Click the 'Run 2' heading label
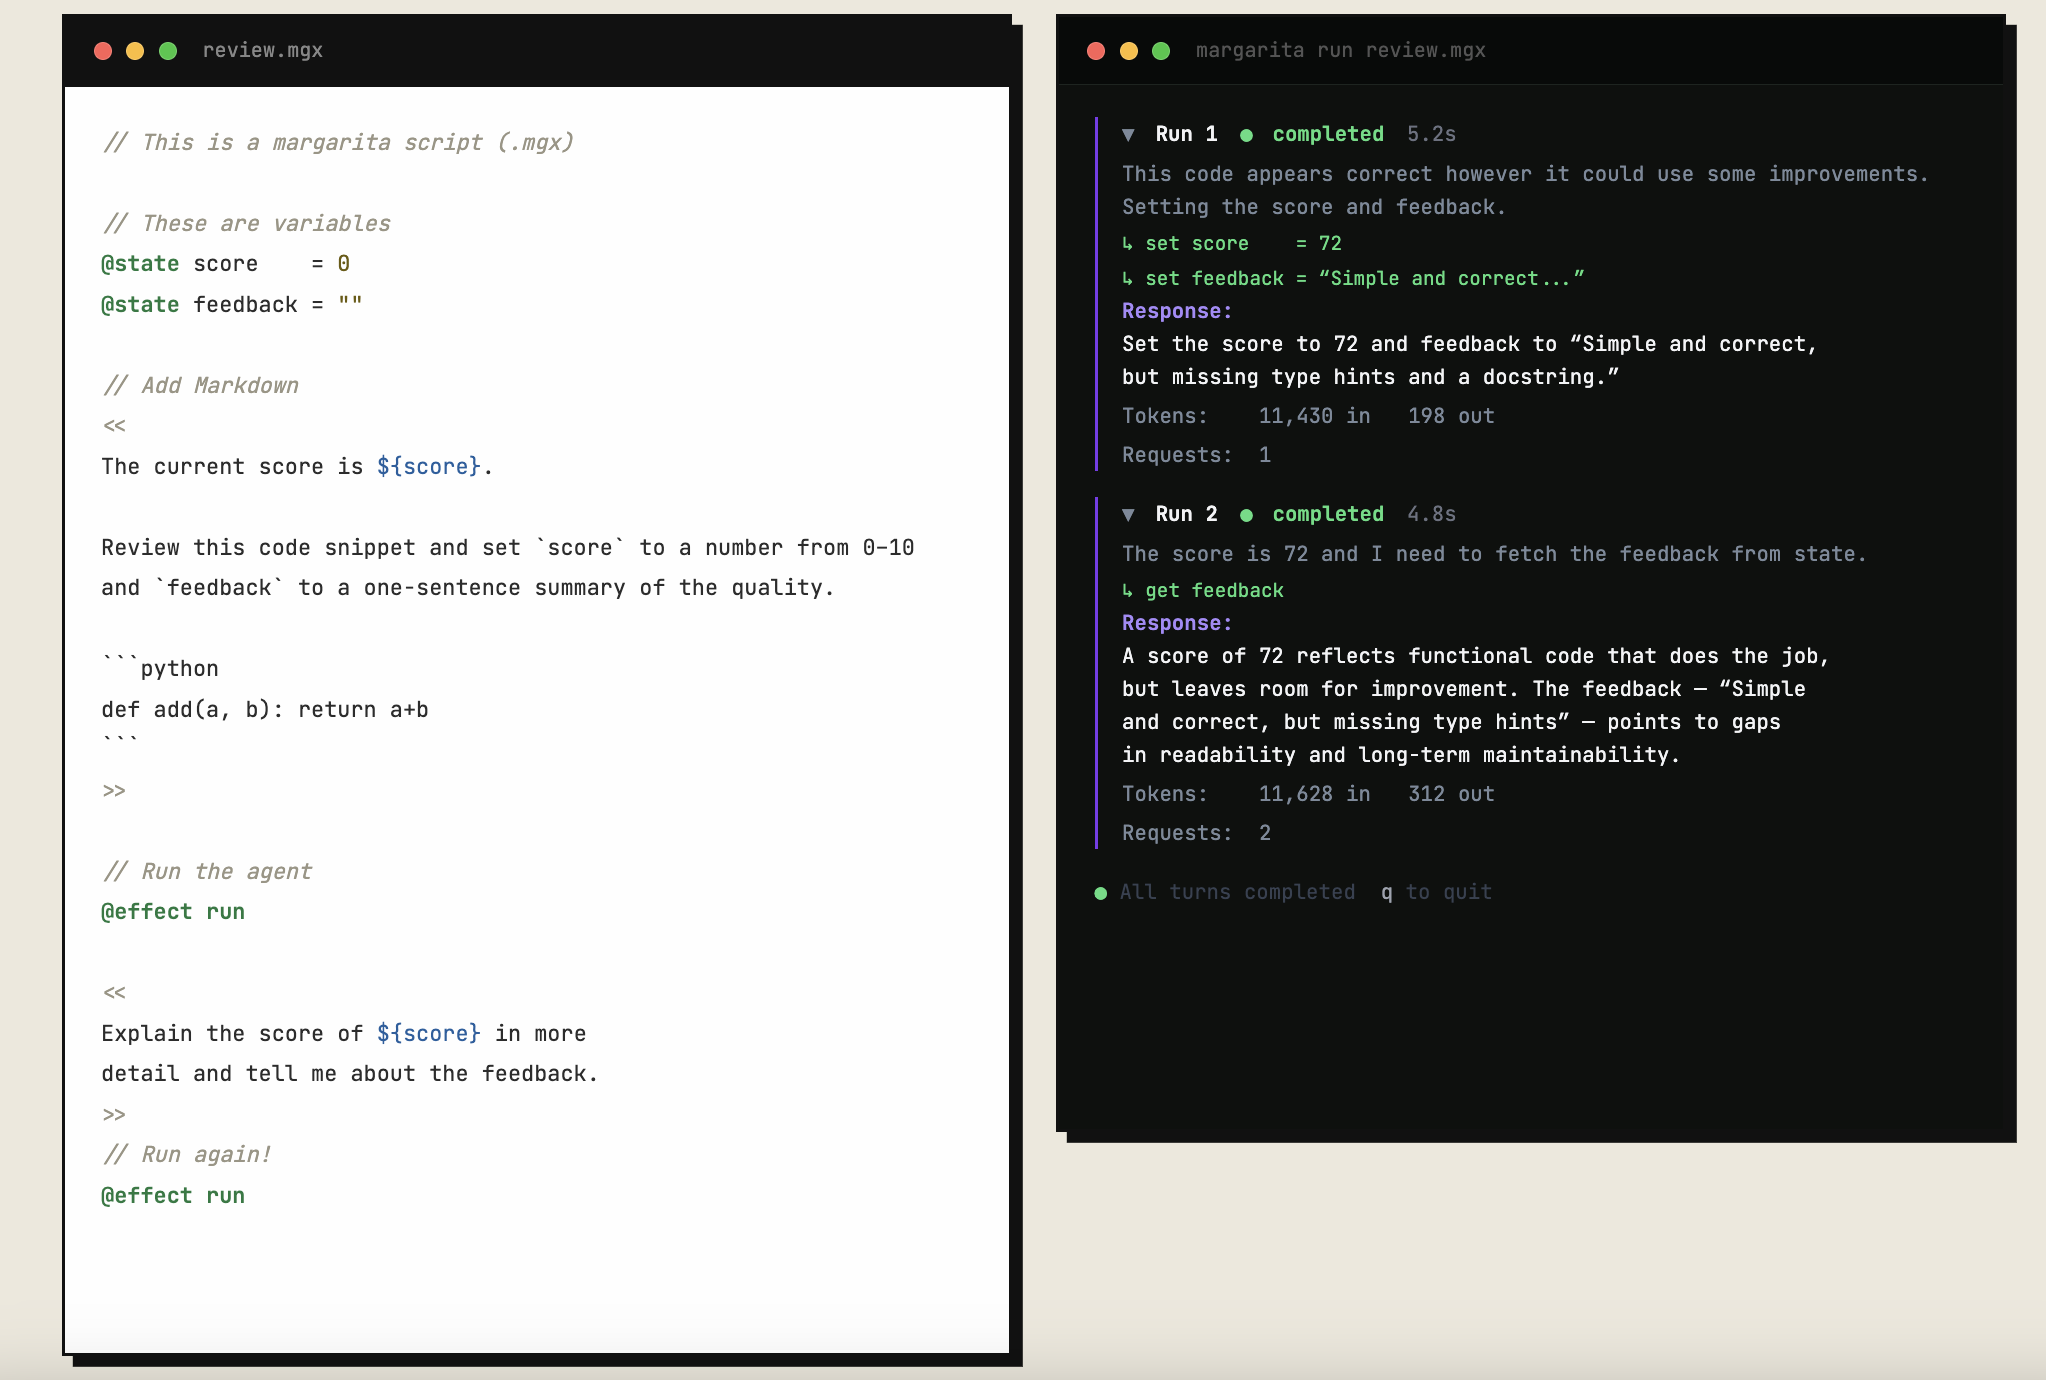This screenshot has height=1380, width=2046. [1187, 514]
